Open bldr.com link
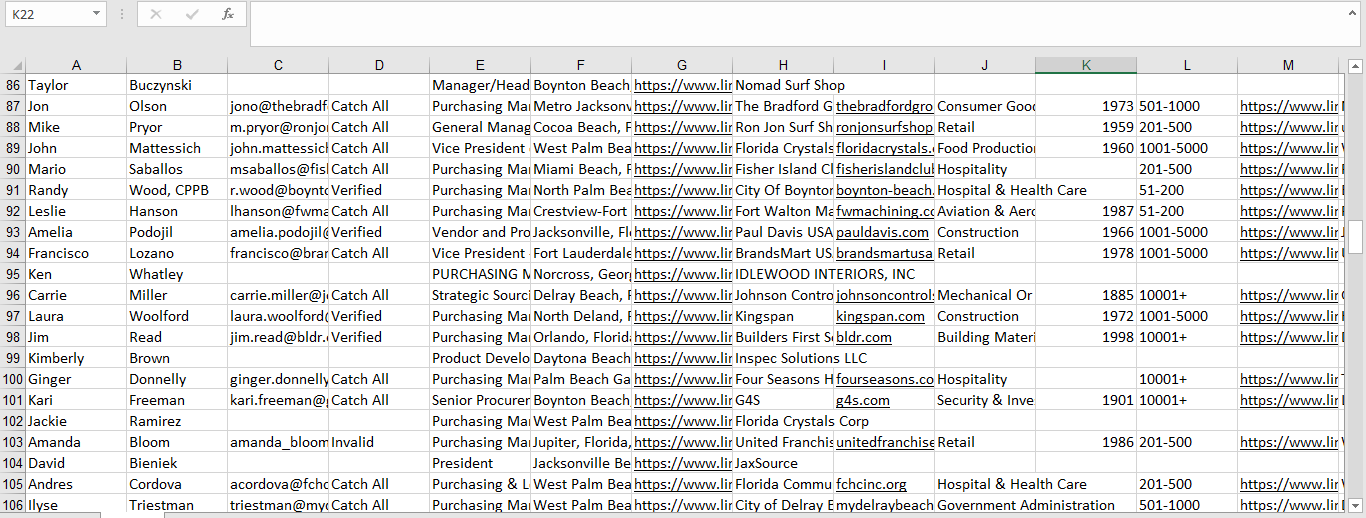The width and height of the screenshot is (1366, 518). point(864,337)
